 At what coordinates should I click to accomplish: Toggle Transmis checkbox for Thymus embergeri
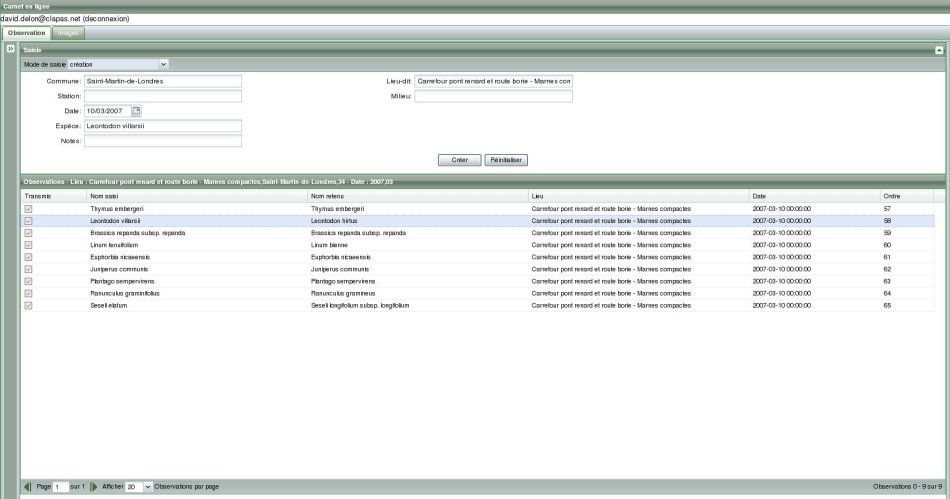click(x=29, y=208)
